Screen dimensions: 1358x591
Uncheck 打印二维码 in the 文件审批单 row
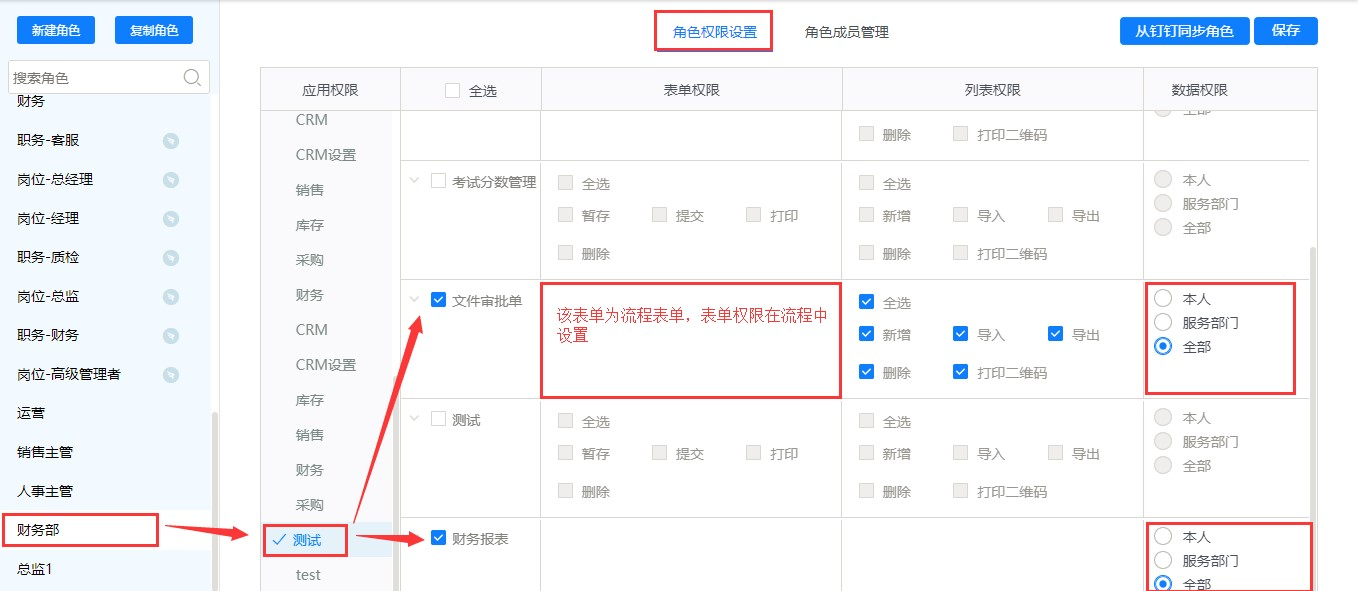point(960,372)
